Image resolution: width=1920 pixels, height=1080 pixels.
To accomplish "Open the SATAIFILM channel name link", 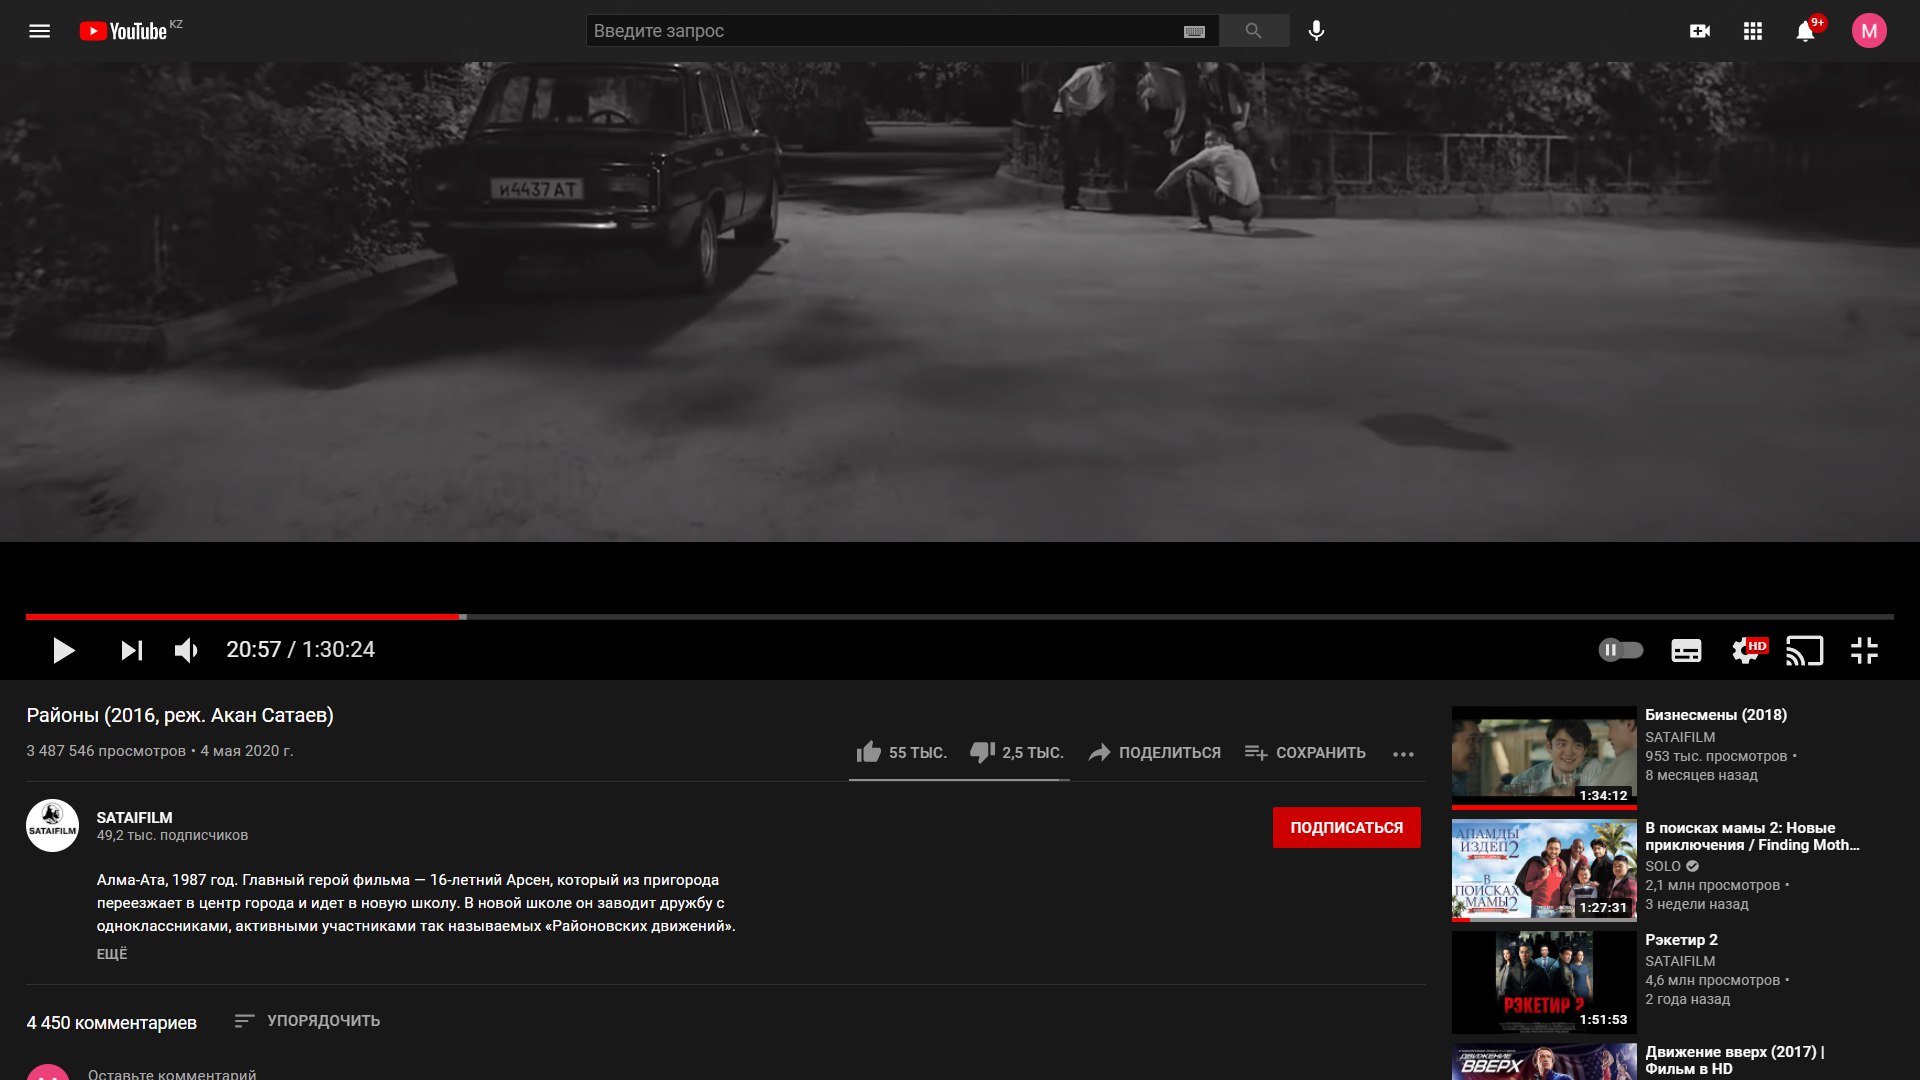I will [x=134, y=817].
